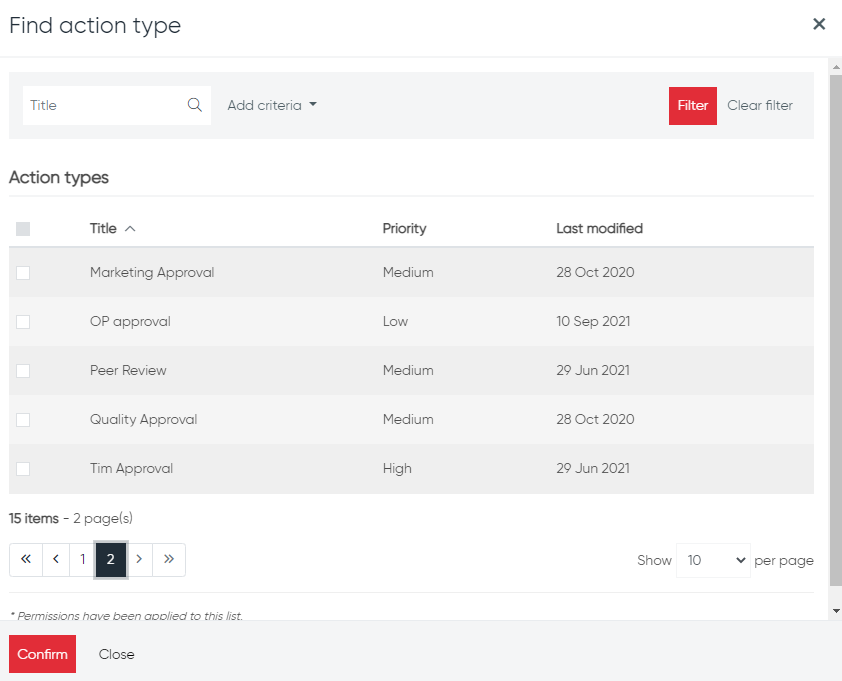Click the Close button in footer
The image size is (842, 681).
[117, 654]
